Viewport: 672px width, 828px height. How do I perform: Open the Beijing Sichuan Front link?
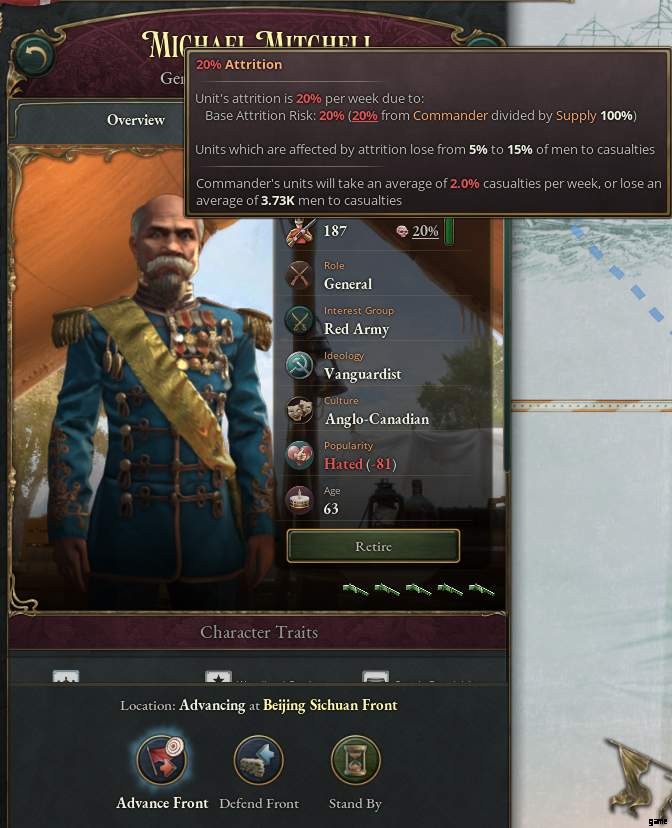click(x=330, y=705)
